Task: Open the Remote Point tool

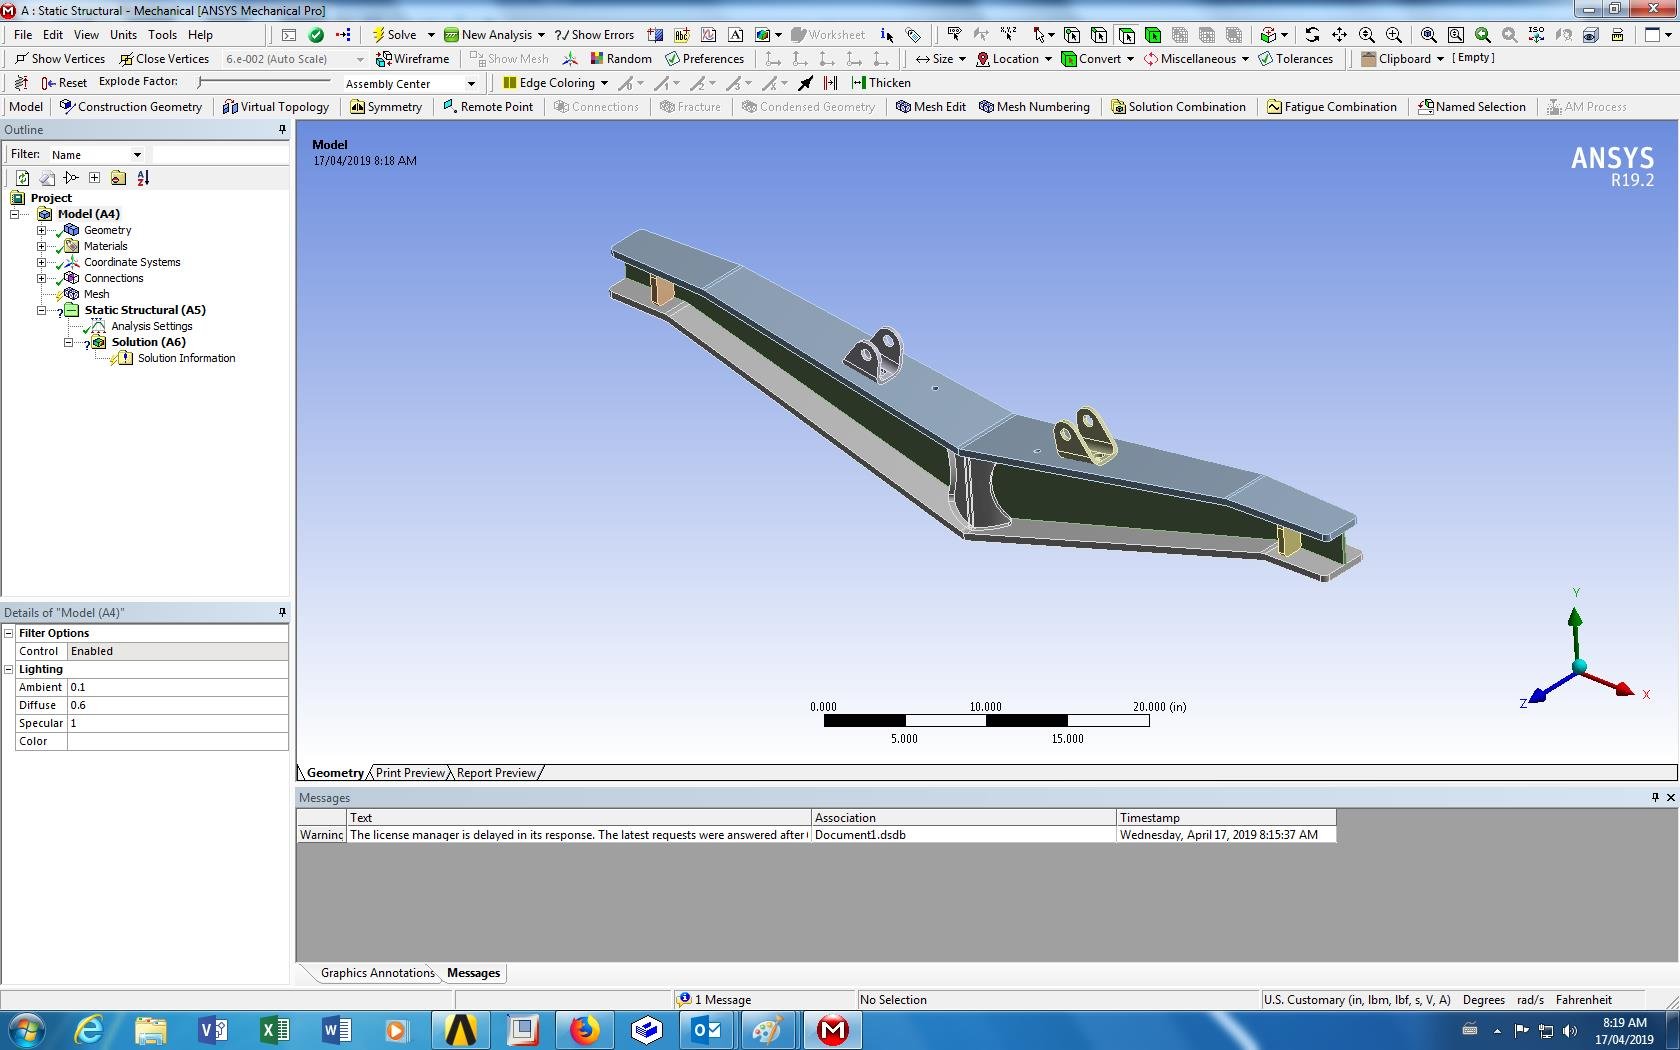Action: [x=488, y=107]
